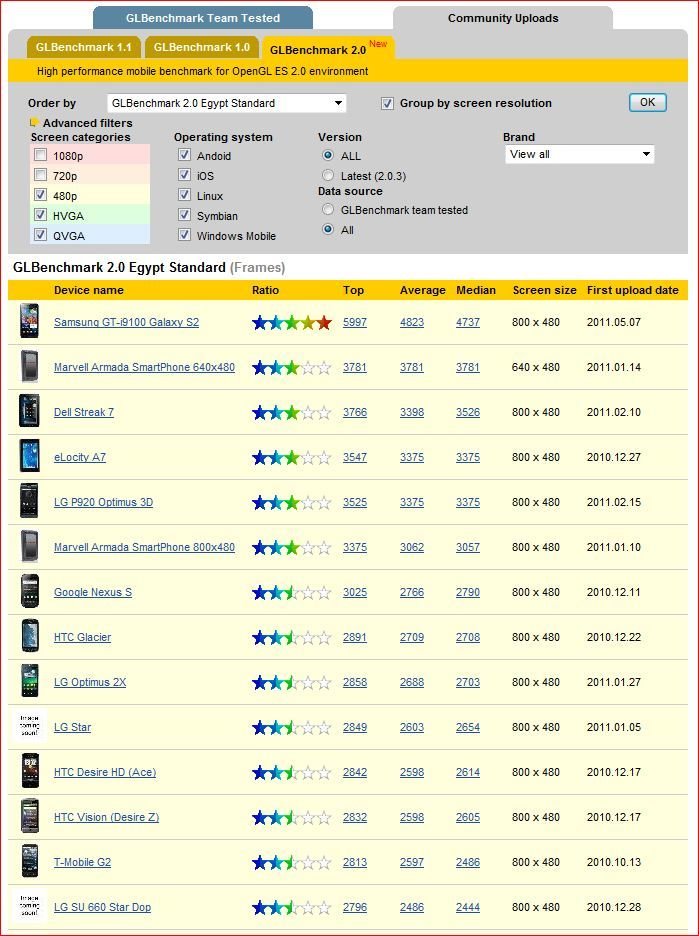Click the Marvell Armada SmartPhone 640x480 device image
Viewport: 699px width, 936px height.
pyautogui.click(x=29, y=367)
